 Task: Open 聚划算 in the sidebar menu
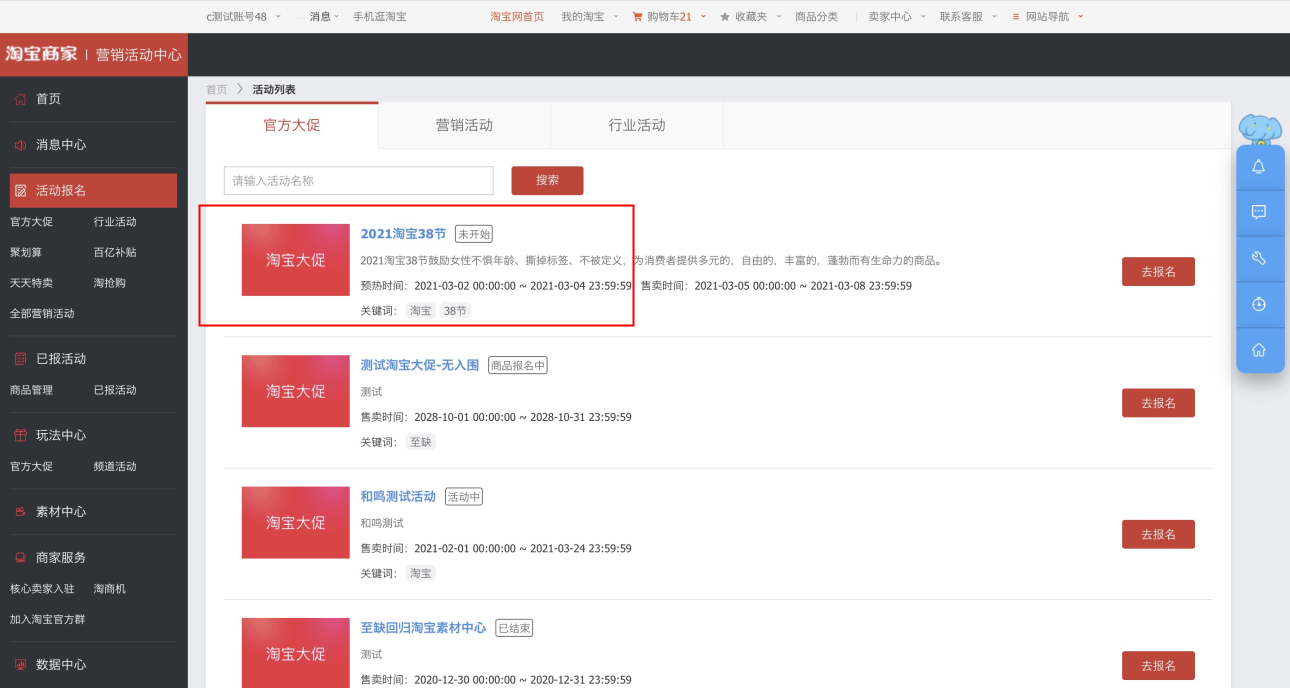point(26,253)
